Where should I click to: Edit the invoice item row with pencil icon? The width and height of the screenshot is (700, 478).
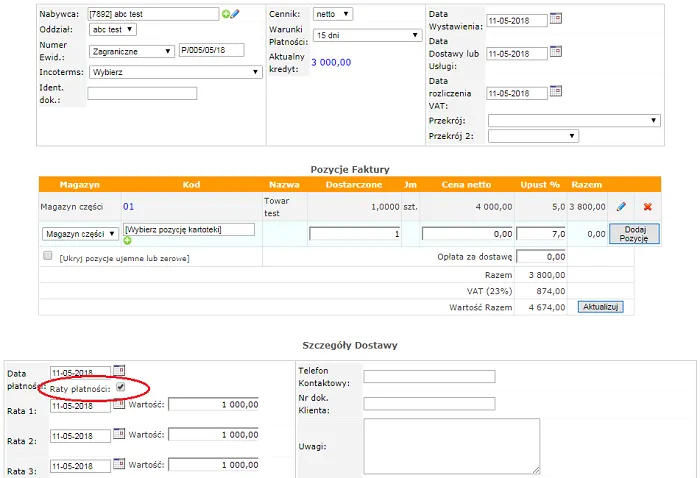pyautogui.click(x=621, y=206)
